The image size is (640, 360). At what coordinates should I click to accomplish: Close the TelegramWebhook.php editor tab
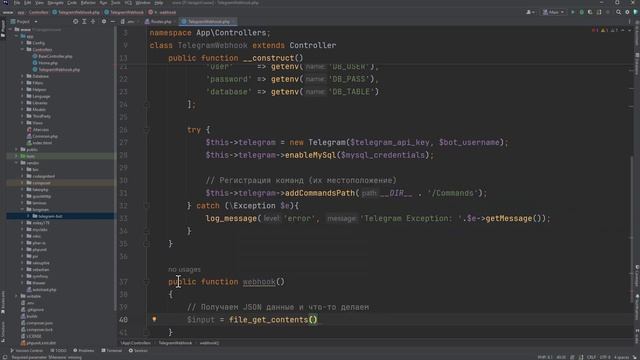tap(234, 22)
